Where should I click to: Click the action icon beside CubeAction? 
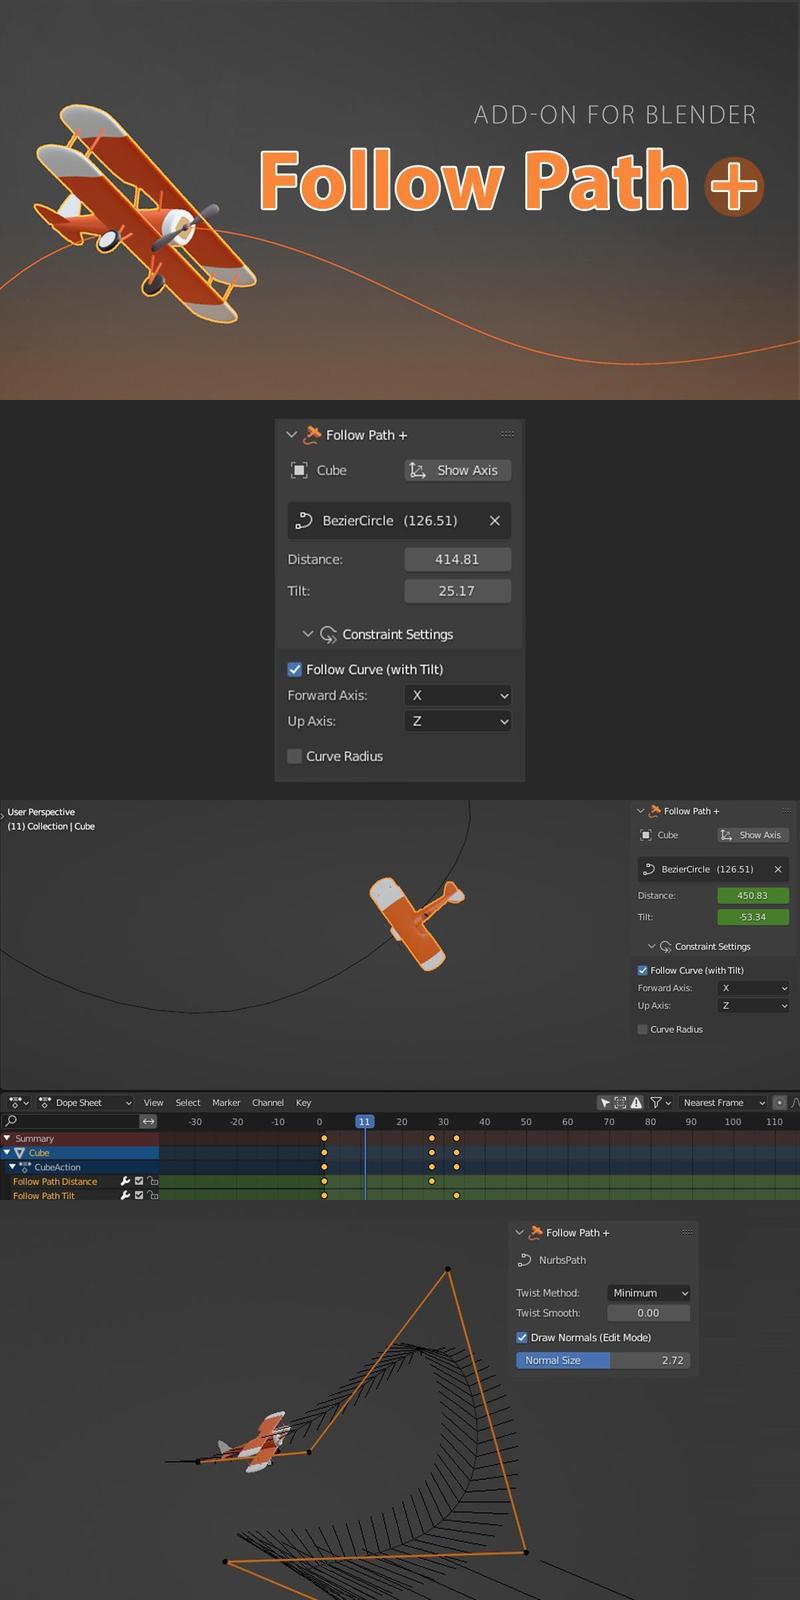[25, 1167]
